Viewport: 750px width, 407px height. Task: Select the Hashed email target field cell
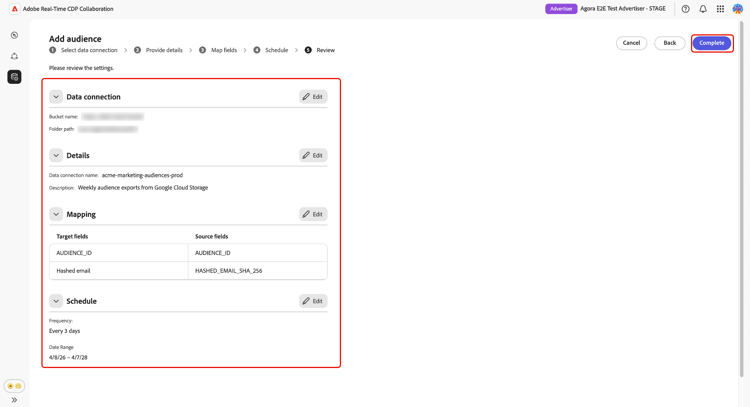pos(119,271)
